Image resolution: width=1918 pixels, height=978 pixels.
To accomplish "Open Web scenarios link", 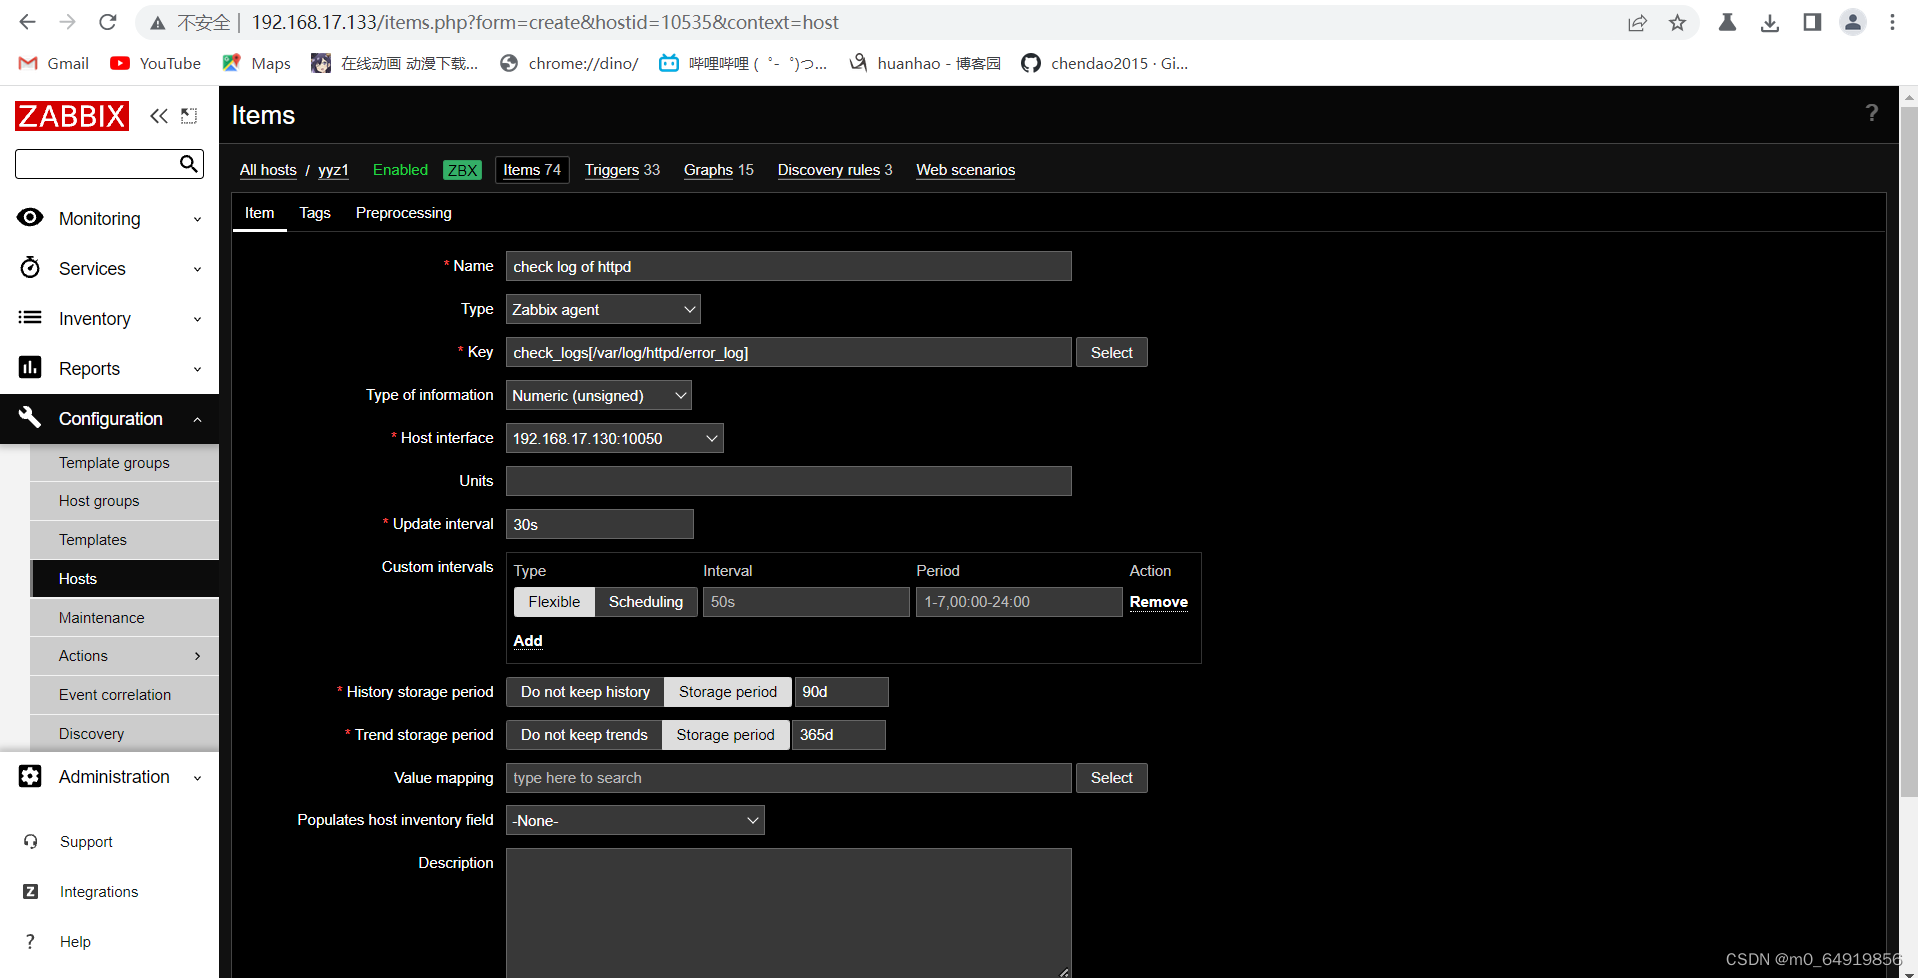I will click(965, 170).
